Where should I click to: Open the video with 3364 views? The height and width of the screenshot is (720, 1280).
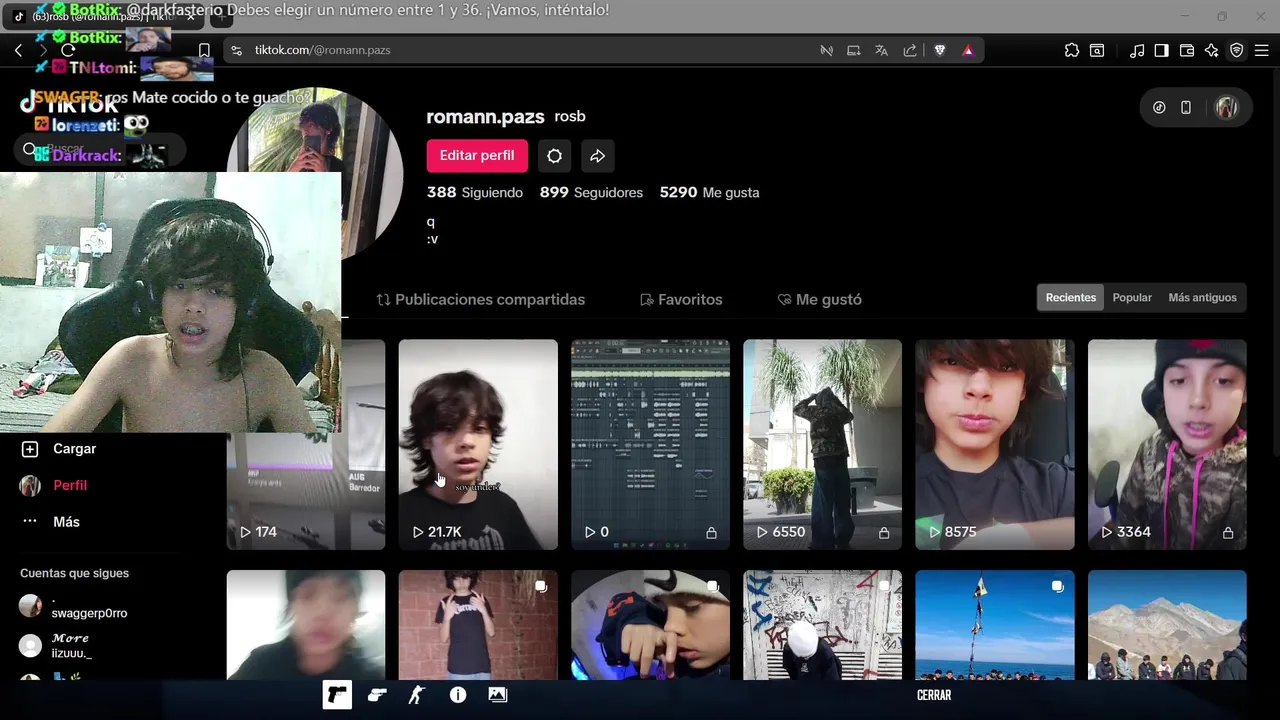pyautogui.click(x=1167, y=444)
